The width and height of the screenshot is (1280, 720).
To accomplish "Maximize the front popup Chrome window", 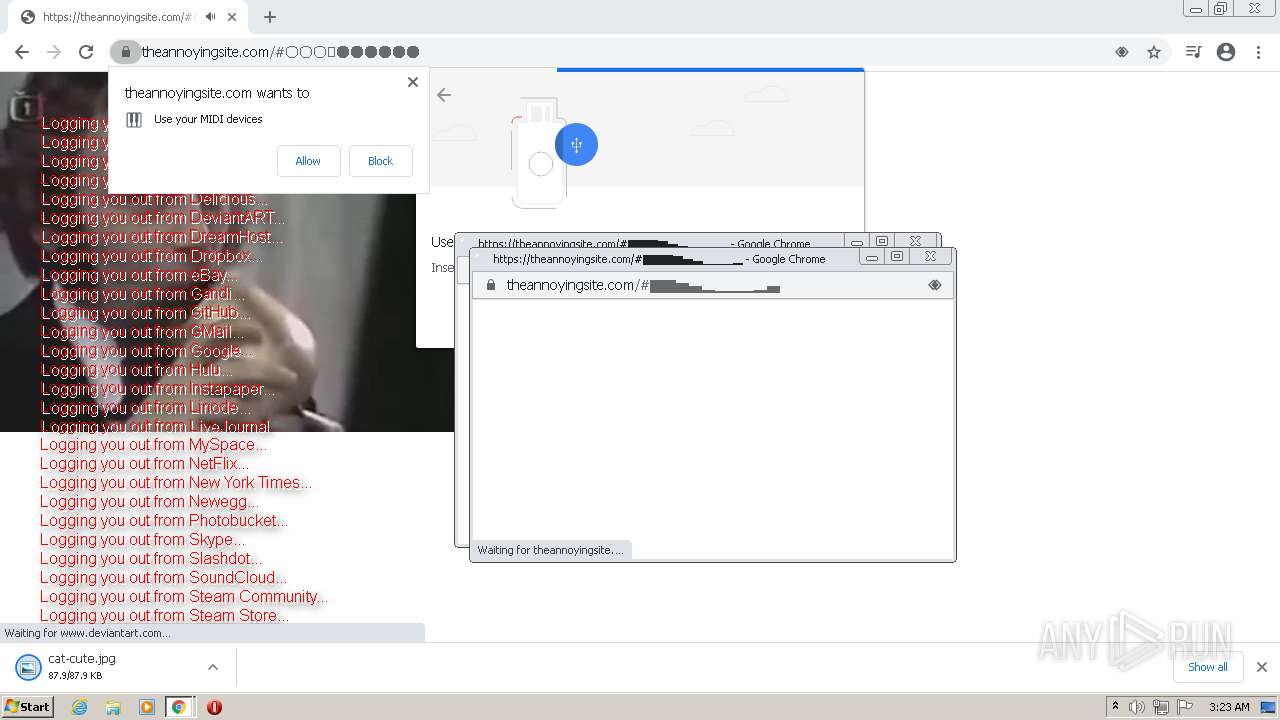I will (897, 256).
